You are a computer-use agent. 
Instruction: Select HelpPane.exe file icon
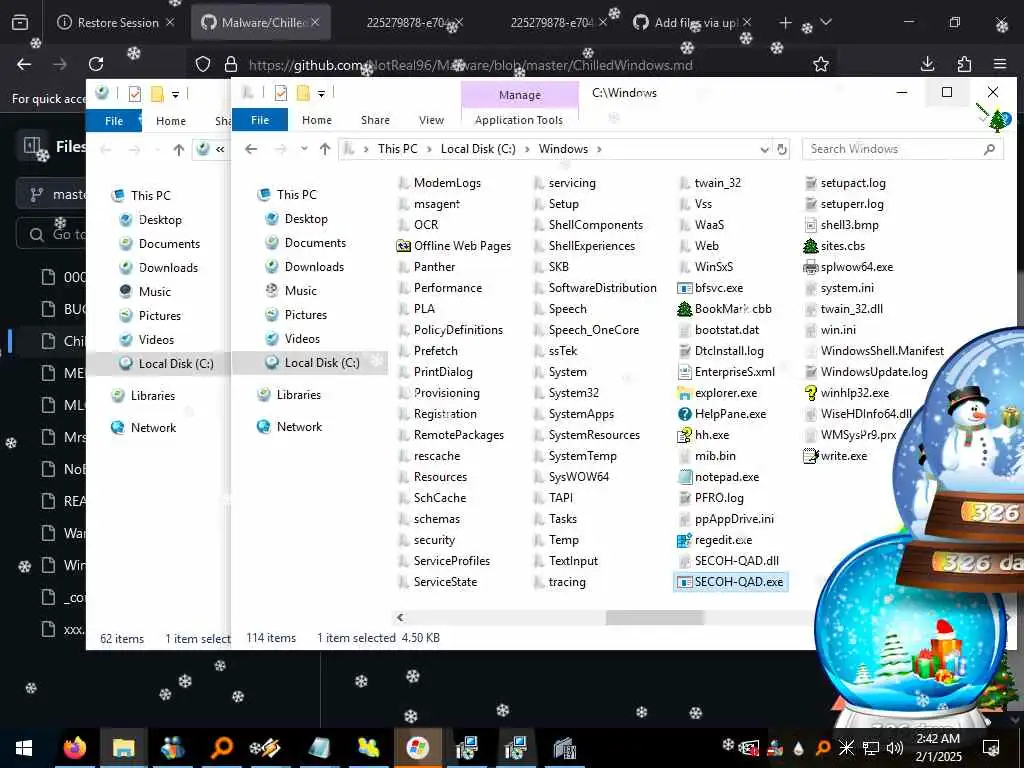684,414
